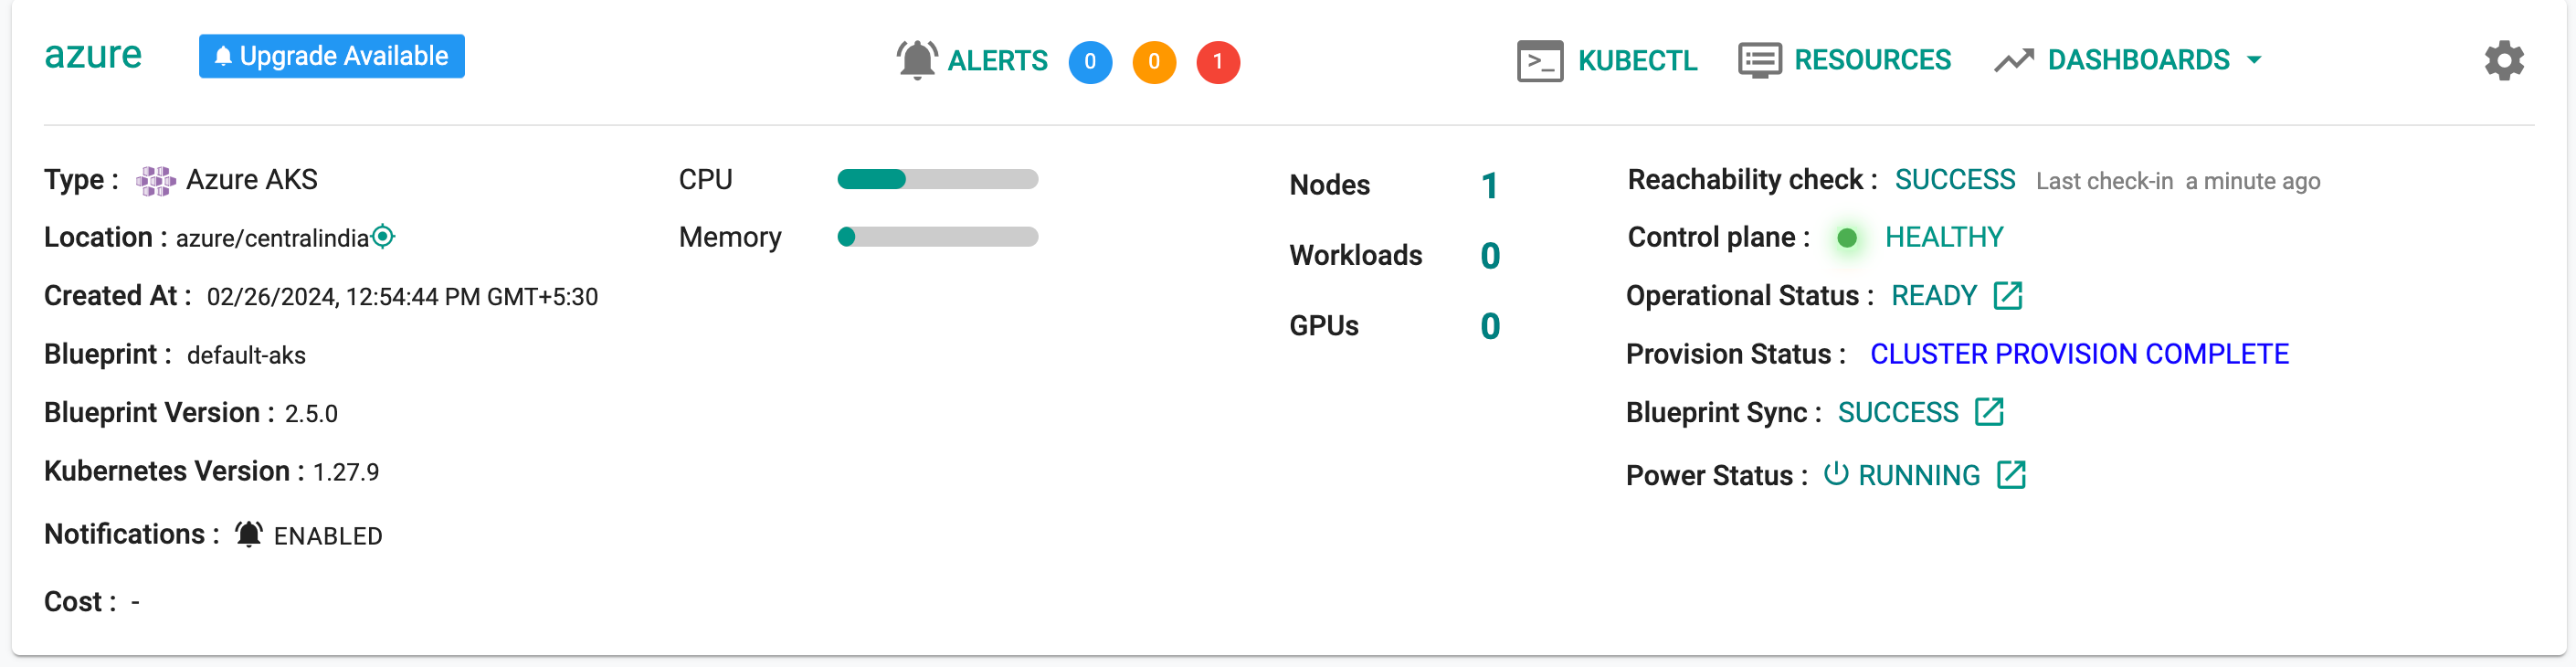Screen dimensions: 2576x667
Task: Click the Azure AKS type icon
Action: 156,181
